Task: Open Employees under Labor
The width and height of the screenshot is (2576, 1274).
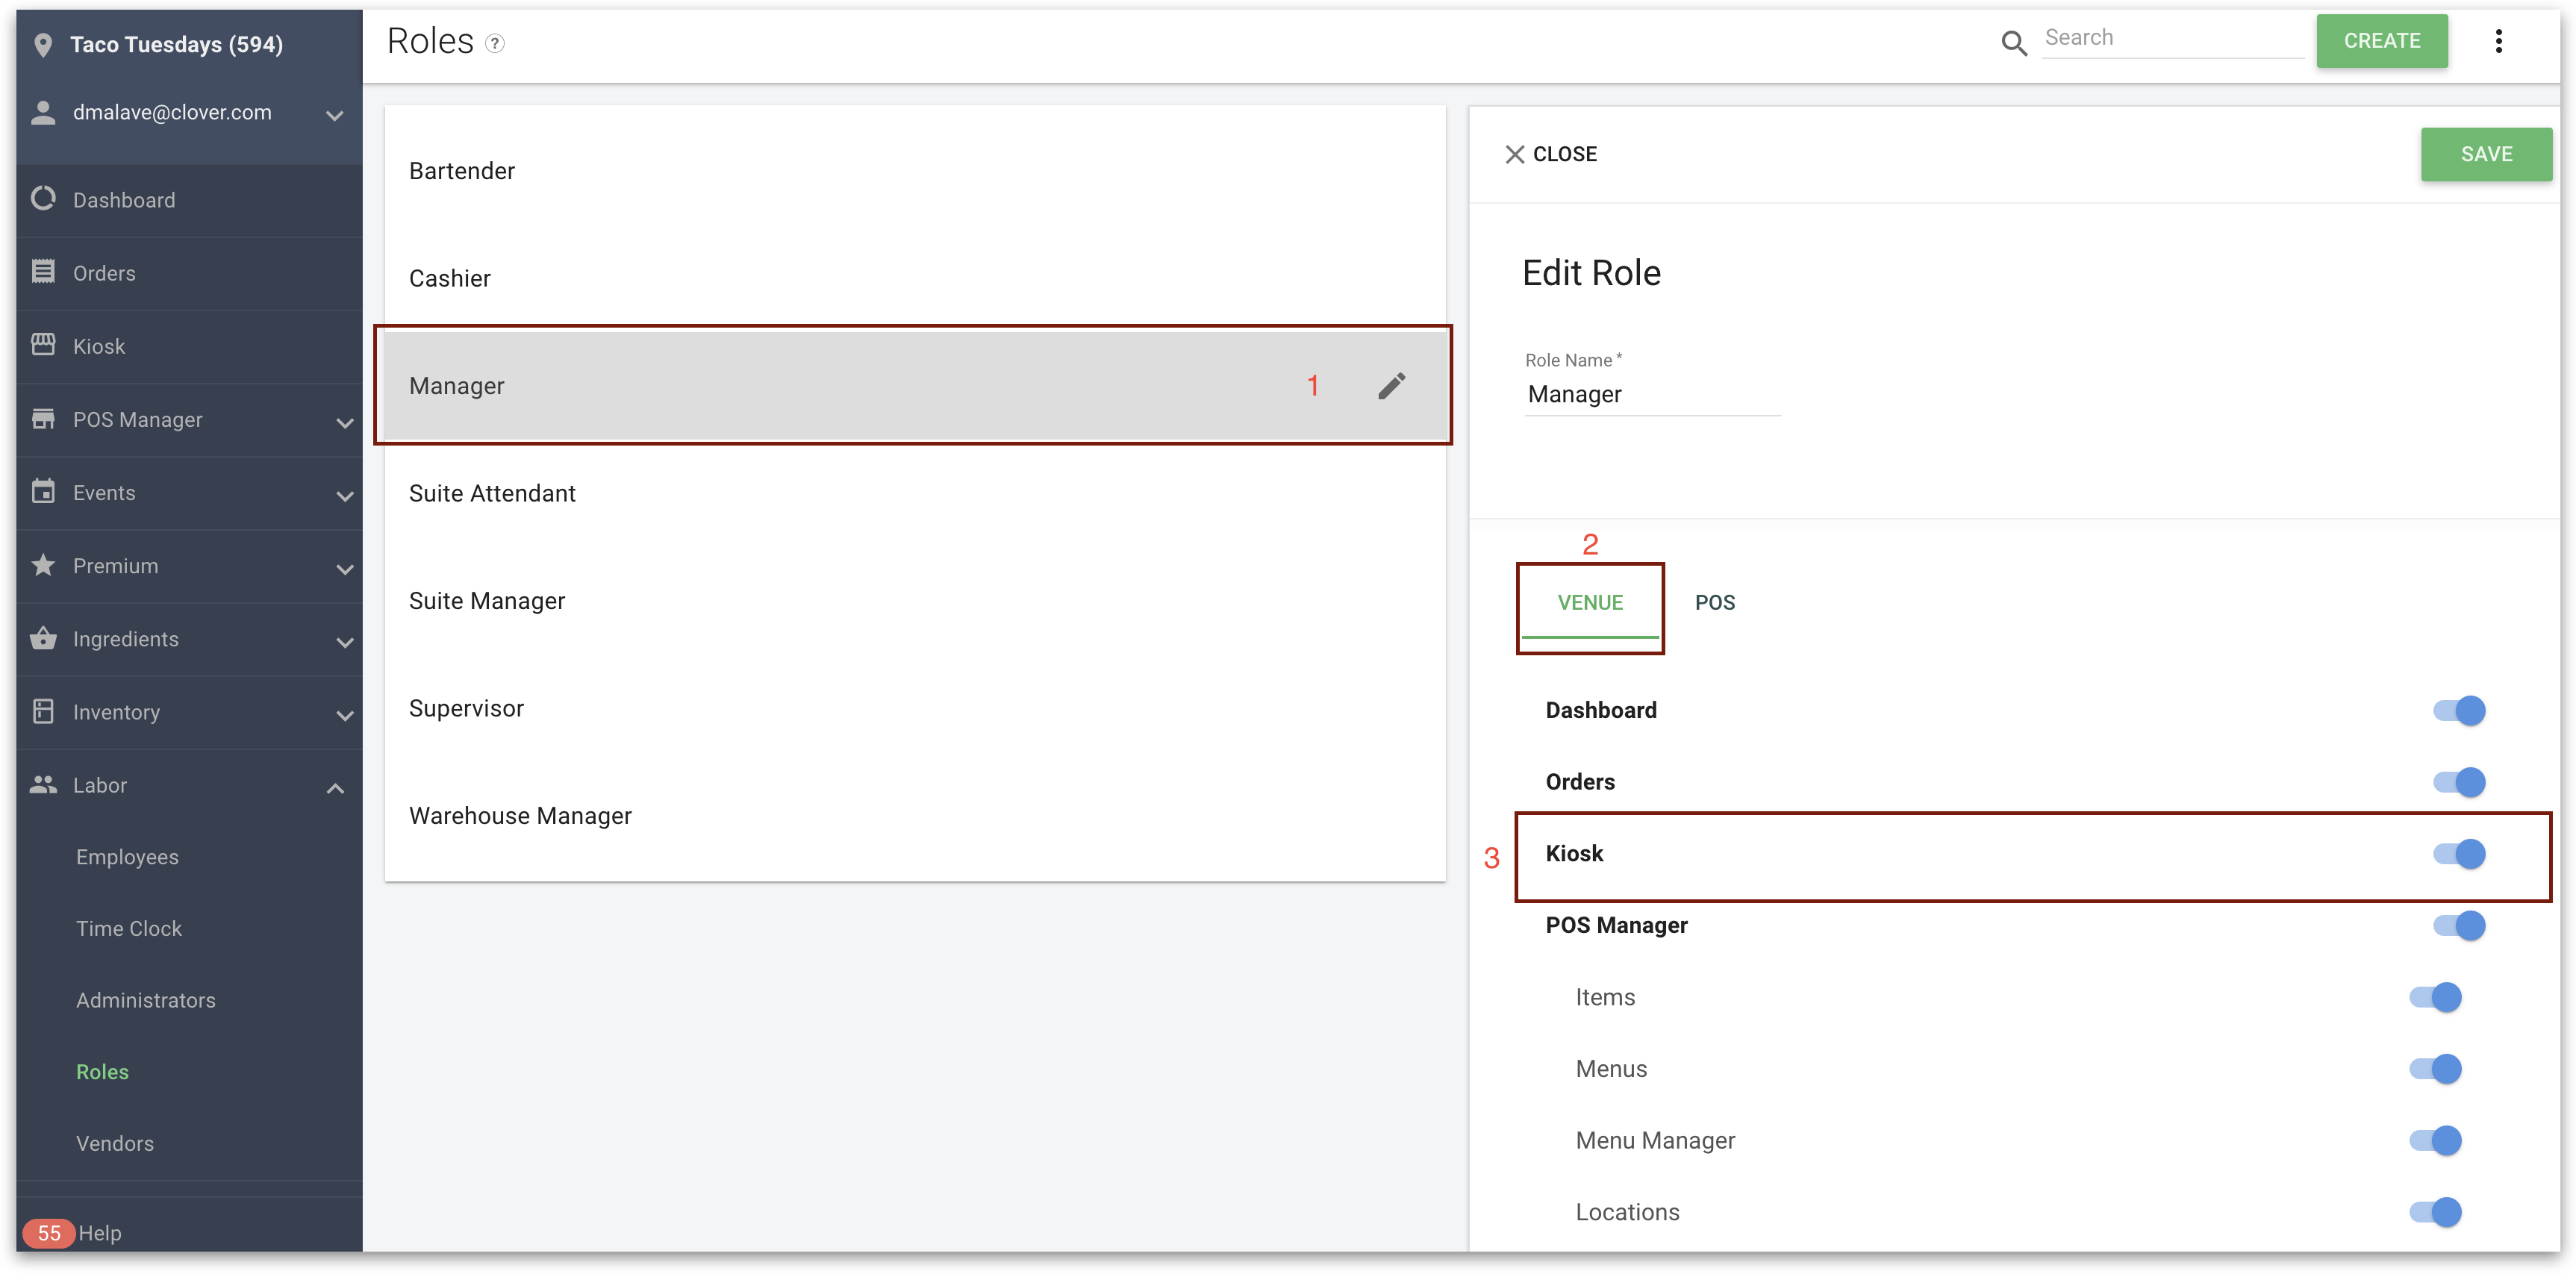Action: coord(127,857)
